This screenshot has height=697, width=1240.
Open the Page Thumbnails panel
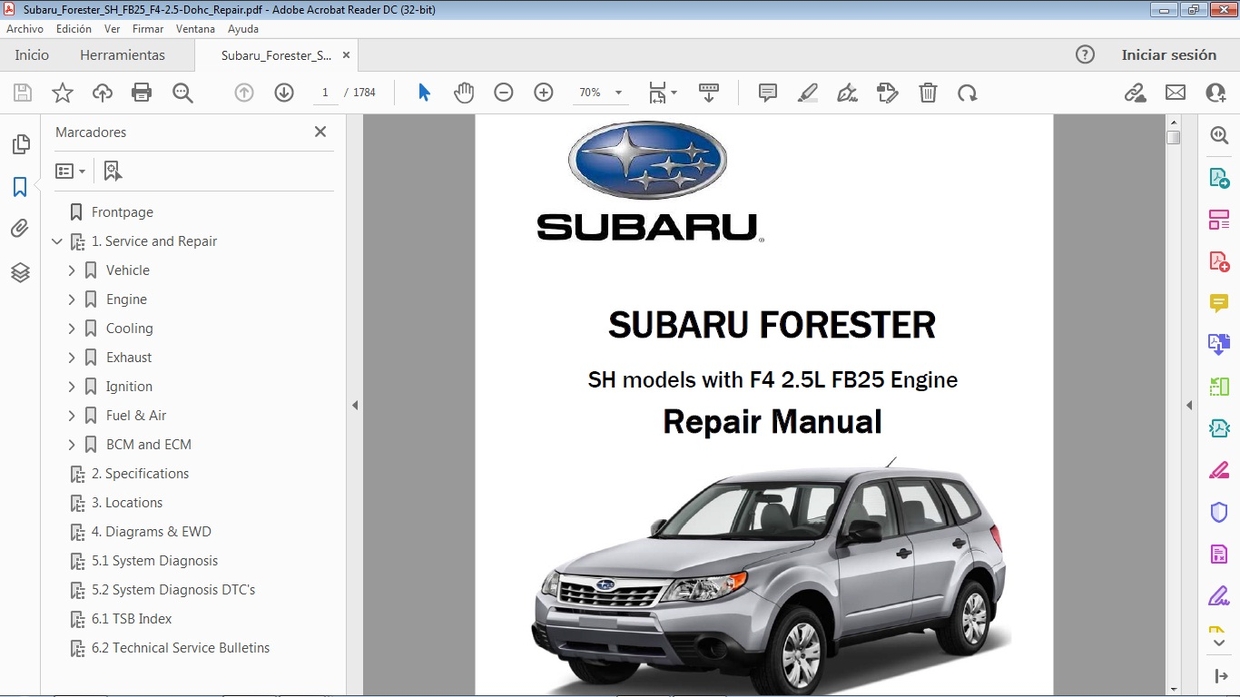20,143
